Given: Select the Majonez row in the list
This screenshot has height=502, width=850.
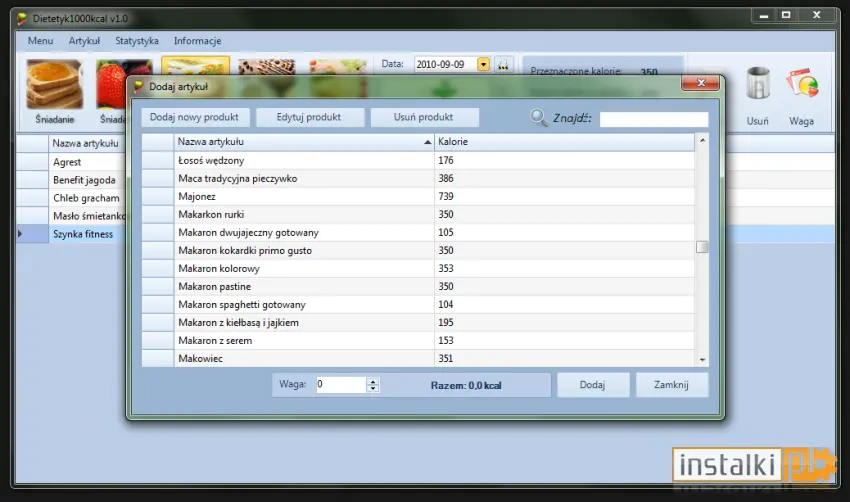Looking at the screenshot, I should 418,196.
